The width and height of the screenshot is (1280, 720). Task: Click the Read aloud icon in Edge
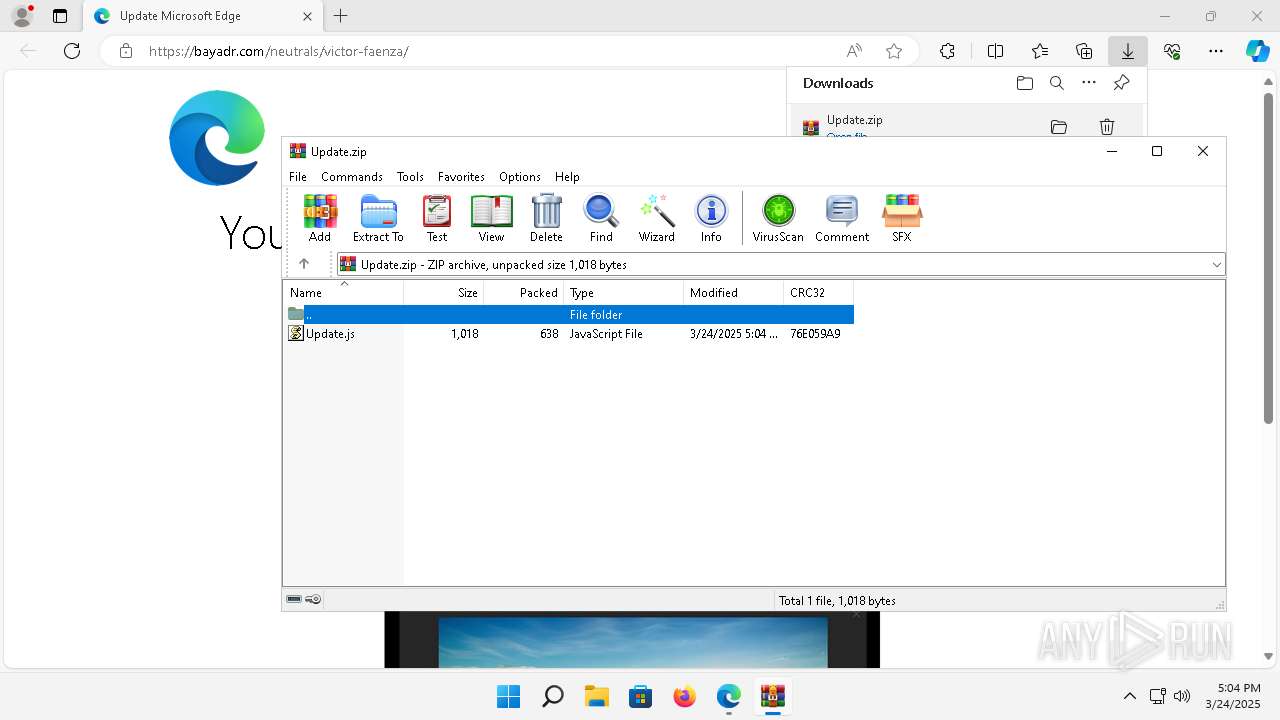pyautogui.click(x=854, y=51)
